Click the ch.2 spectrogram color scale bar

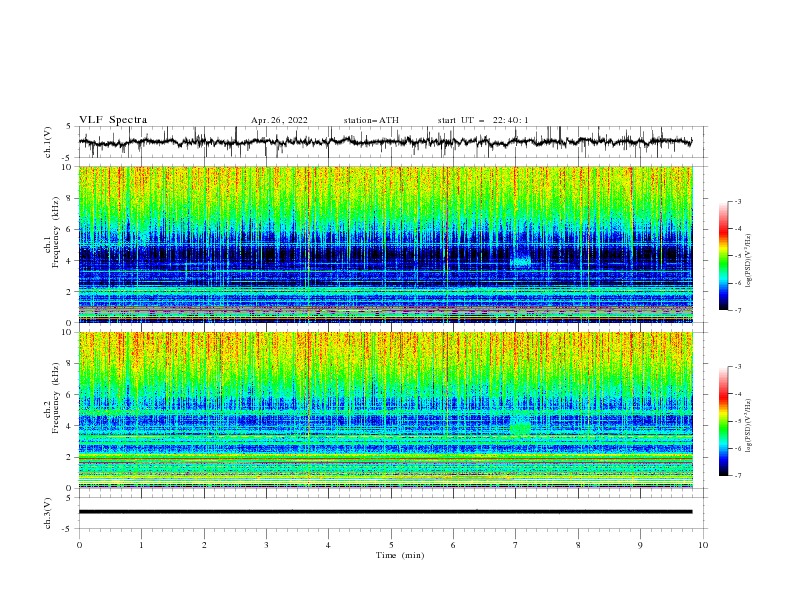724,421
